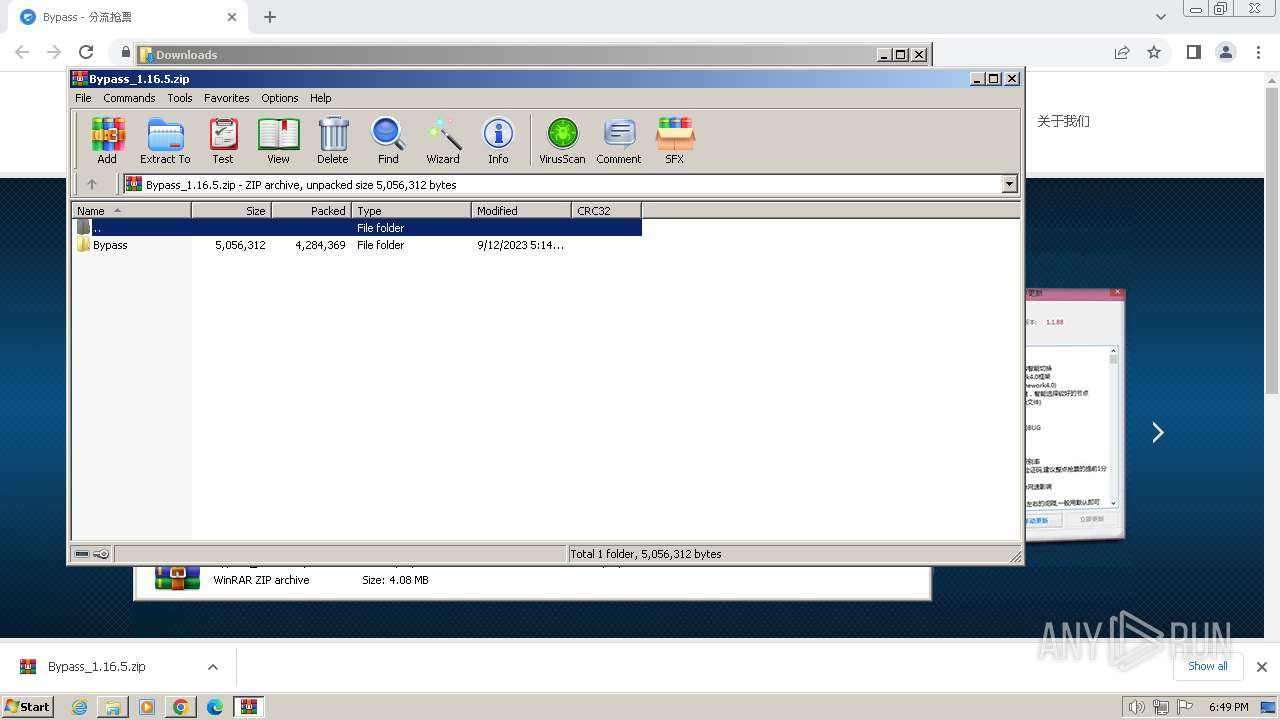Open the WinRAR File menu
The image size is (1280, 720).
(83, 98)
